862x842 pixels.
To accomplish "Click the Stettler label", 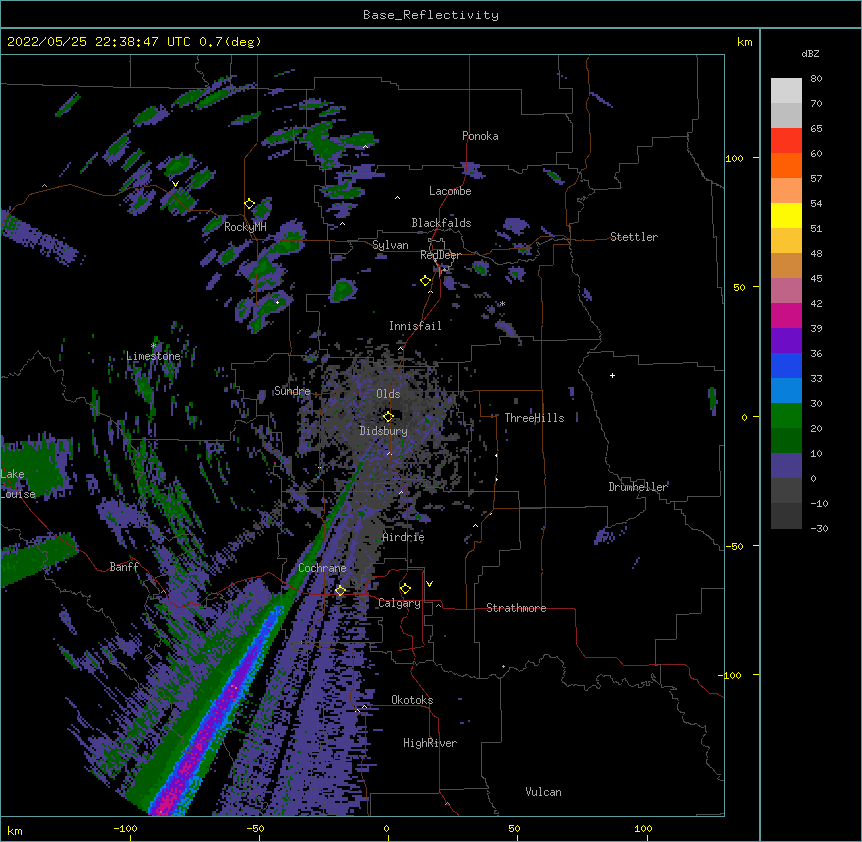I will 634,237.
